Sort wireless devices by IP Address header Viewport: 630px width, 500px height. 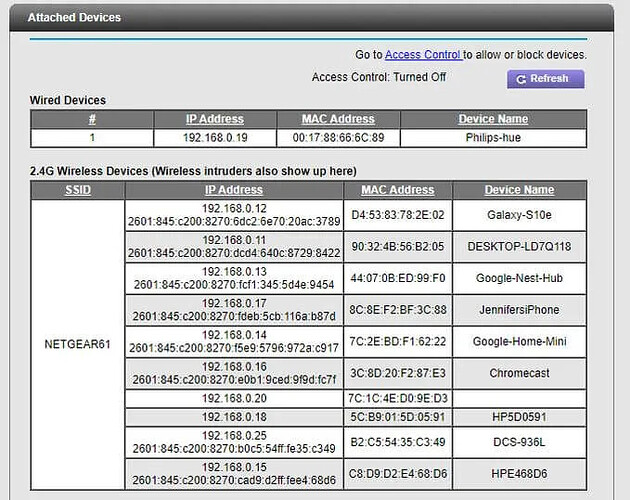(233, 190)
